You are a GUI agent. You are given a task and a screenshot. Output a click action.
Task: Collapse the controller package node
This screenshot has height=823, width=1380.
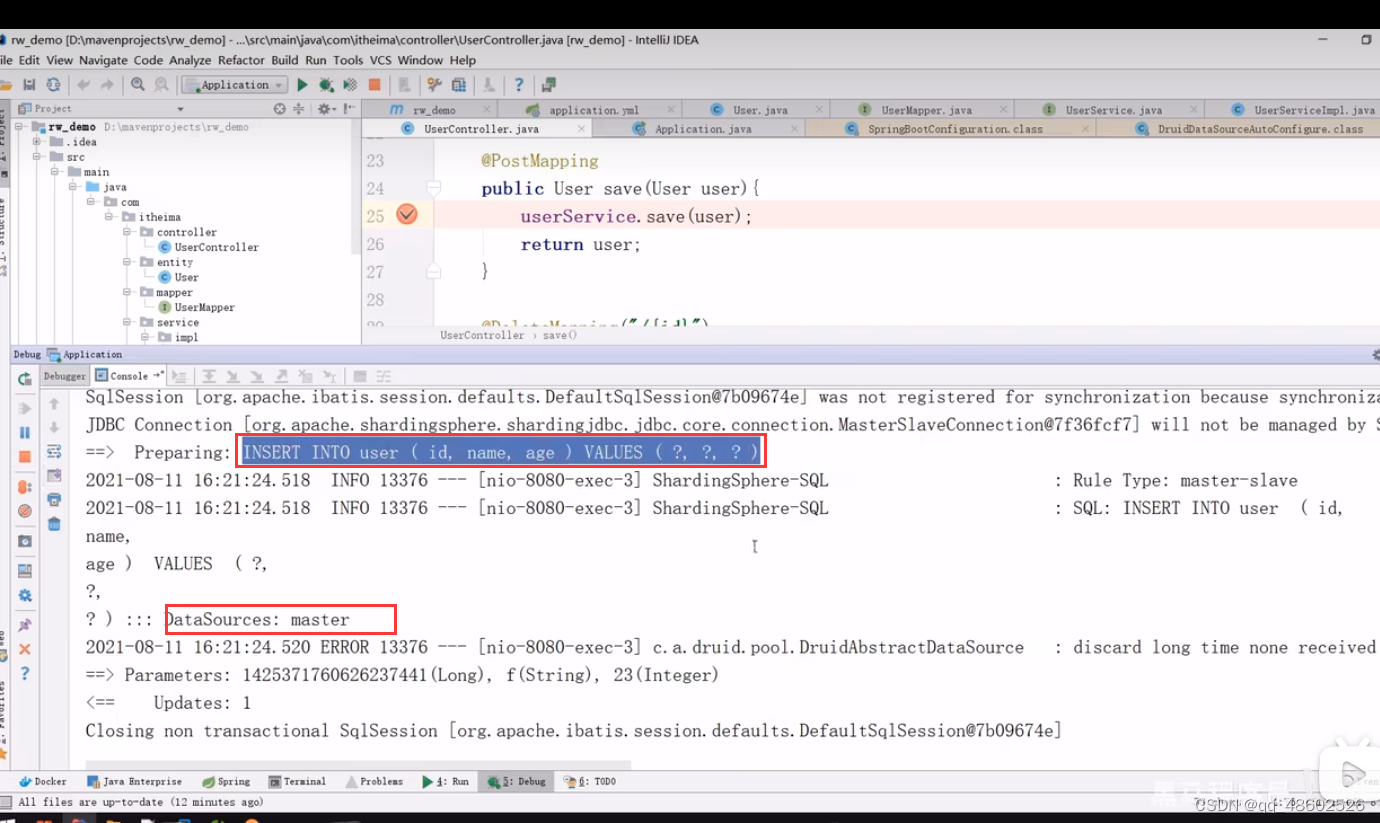[128, 232]
